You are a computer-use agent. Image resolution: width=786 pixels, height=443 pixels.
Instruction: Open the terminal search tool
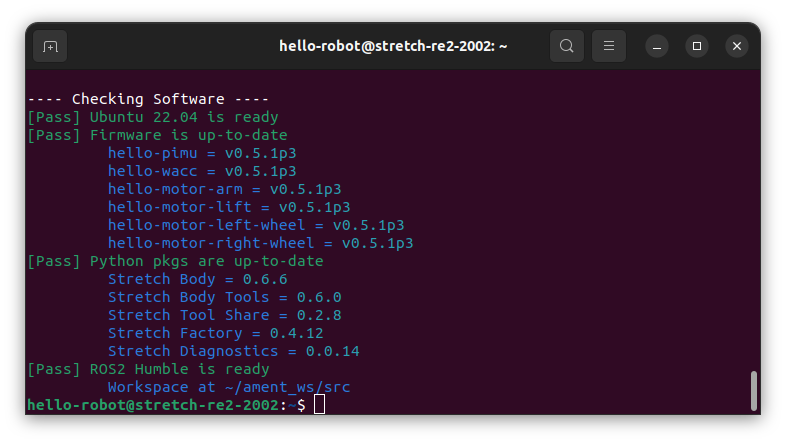[x=566, y=46]
